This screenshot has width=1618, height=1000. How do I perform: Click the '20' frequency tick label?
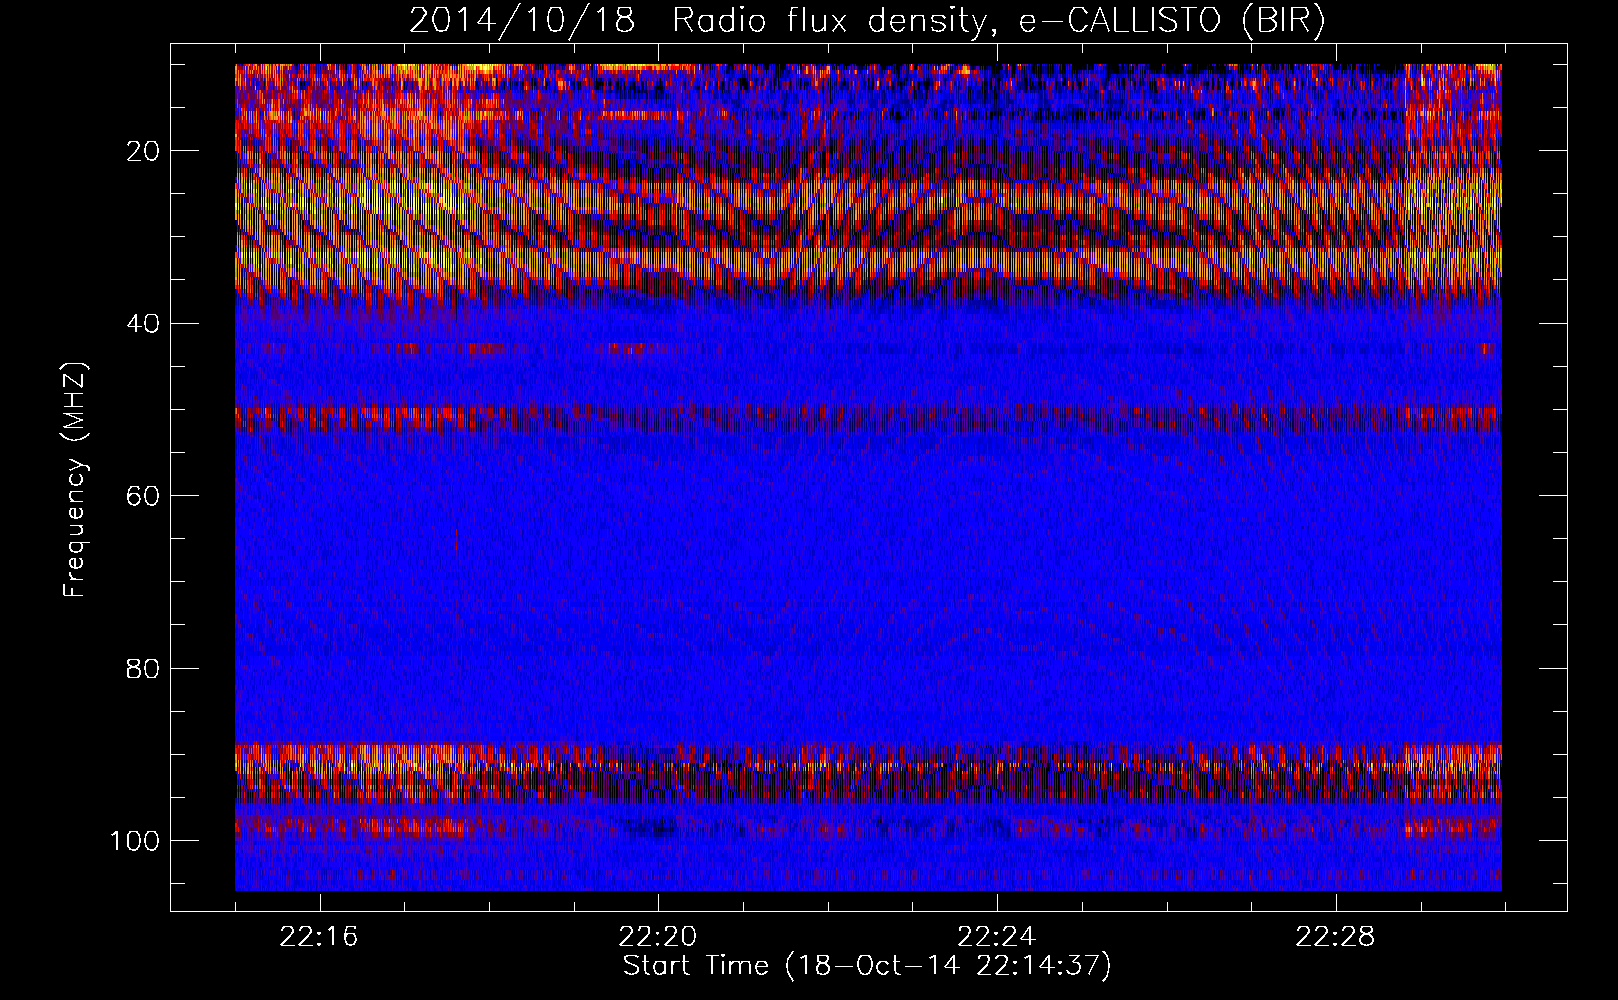(x=143, y=151)
